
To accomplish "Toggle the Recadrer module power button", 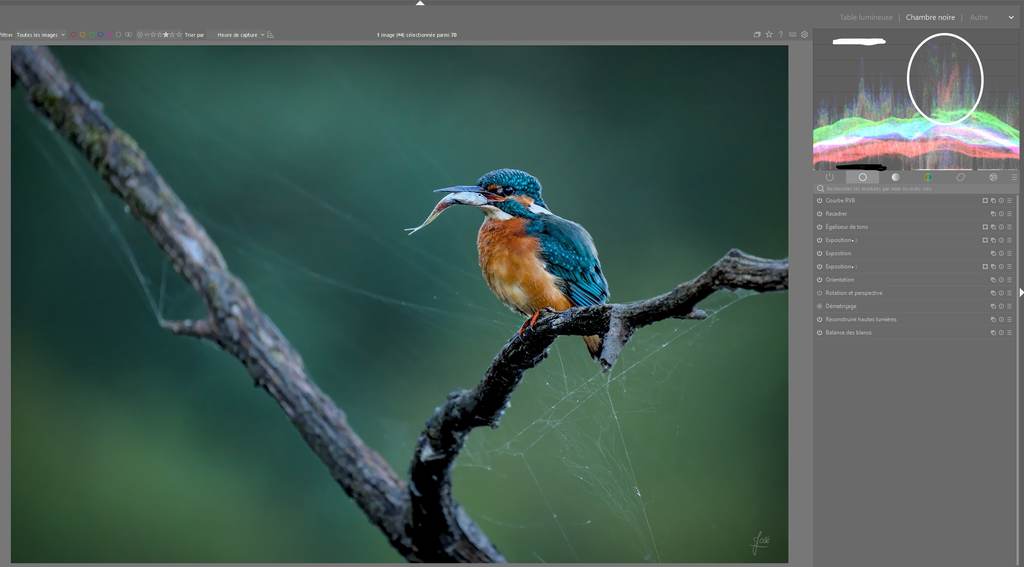I will point(820,214).
